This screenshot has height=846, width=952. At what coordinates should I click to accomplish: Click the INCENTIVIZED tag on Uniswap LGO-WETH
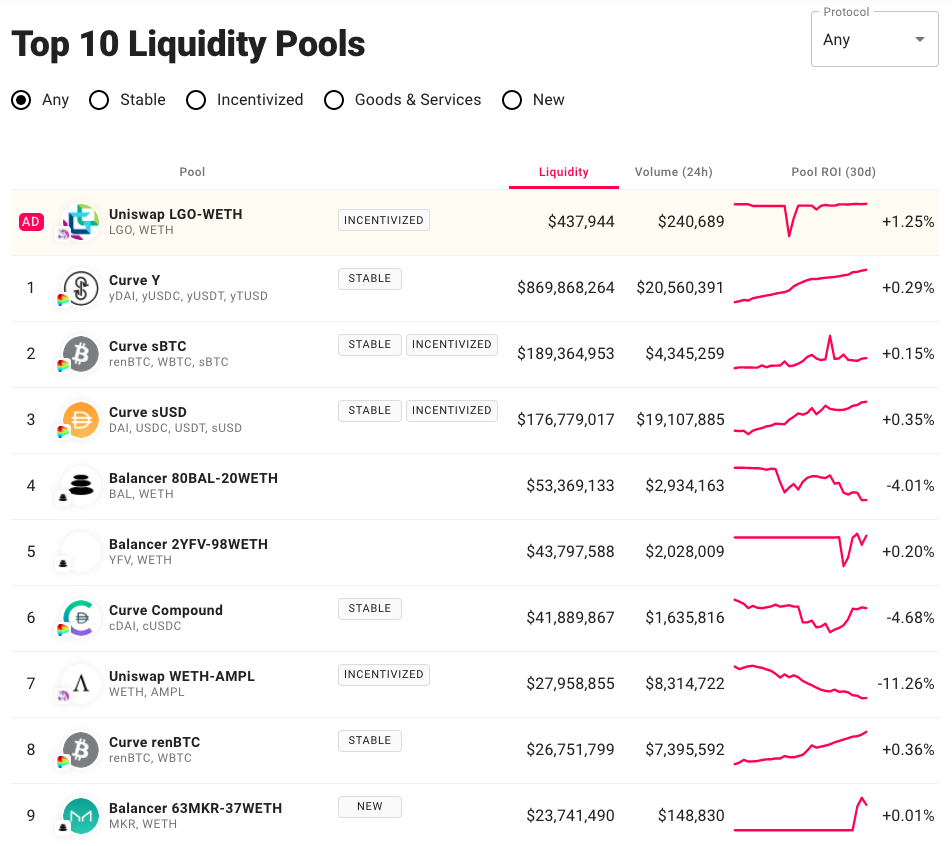(x=384, y=220)
